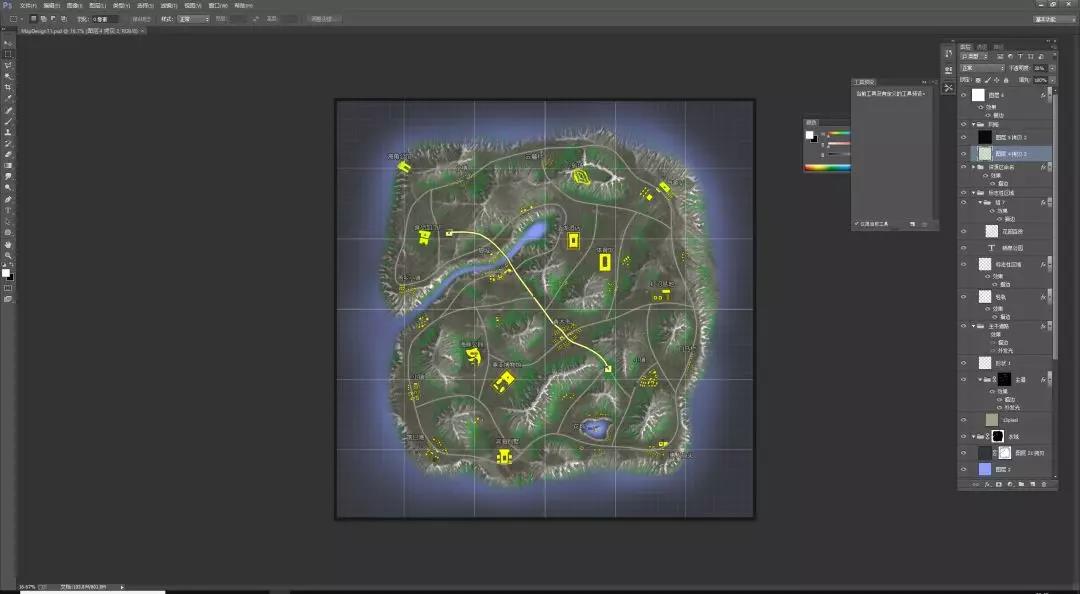Viewport: 1080px width, 594px height.
Task: Click the zoom percentage field in status bar
Action: 28,587
